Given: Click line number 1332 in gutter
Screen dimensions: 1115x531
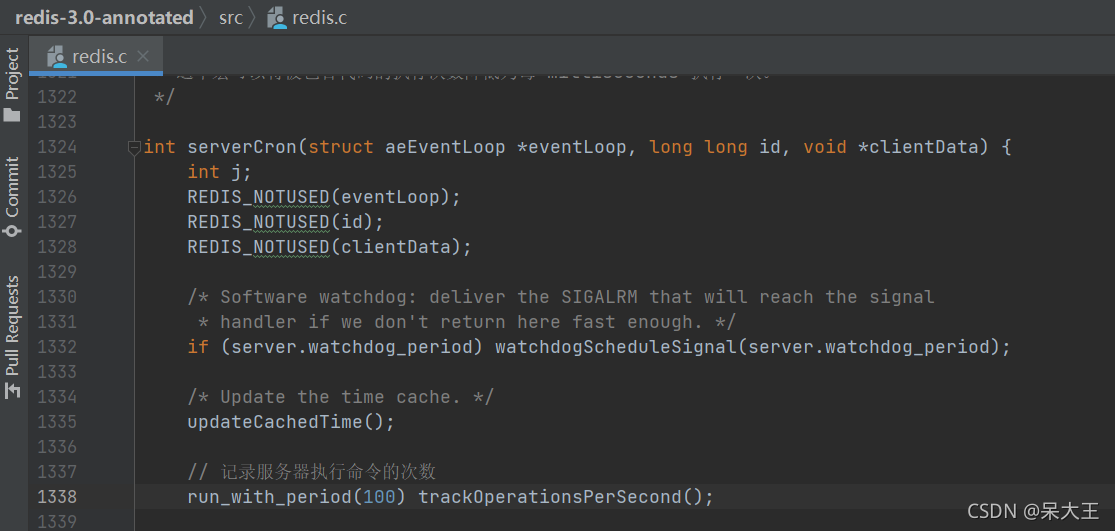Looking at the screenshot, I should pos(57,347).
